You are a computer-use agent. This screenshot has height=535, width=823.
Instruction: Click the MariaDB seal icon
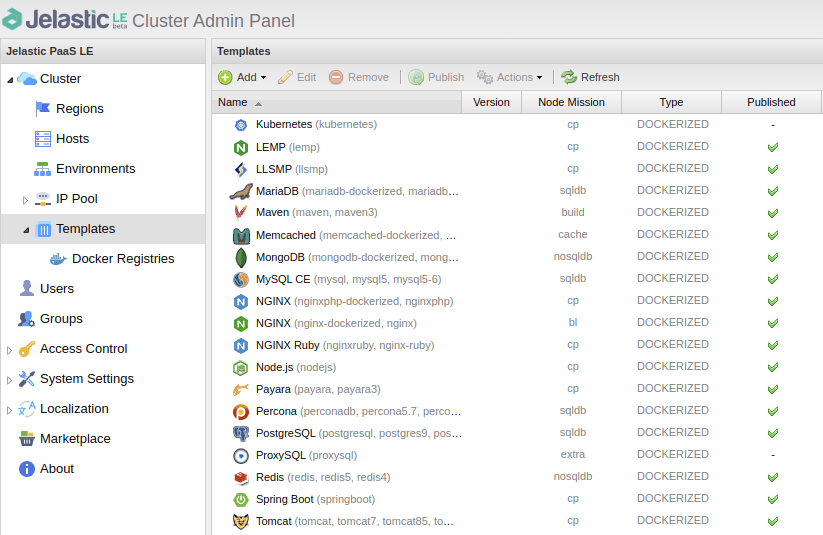(x=241, y=192)
